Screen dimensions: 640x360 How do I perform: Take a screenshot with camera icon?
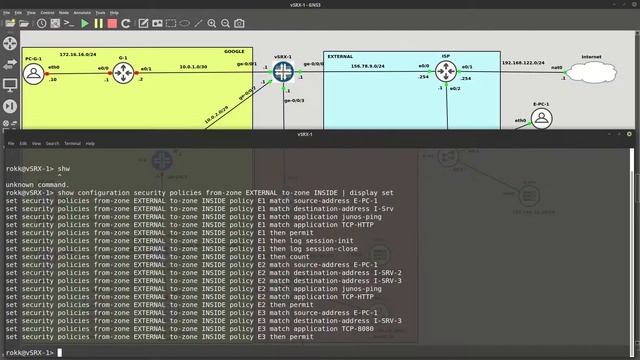(239, 23)
